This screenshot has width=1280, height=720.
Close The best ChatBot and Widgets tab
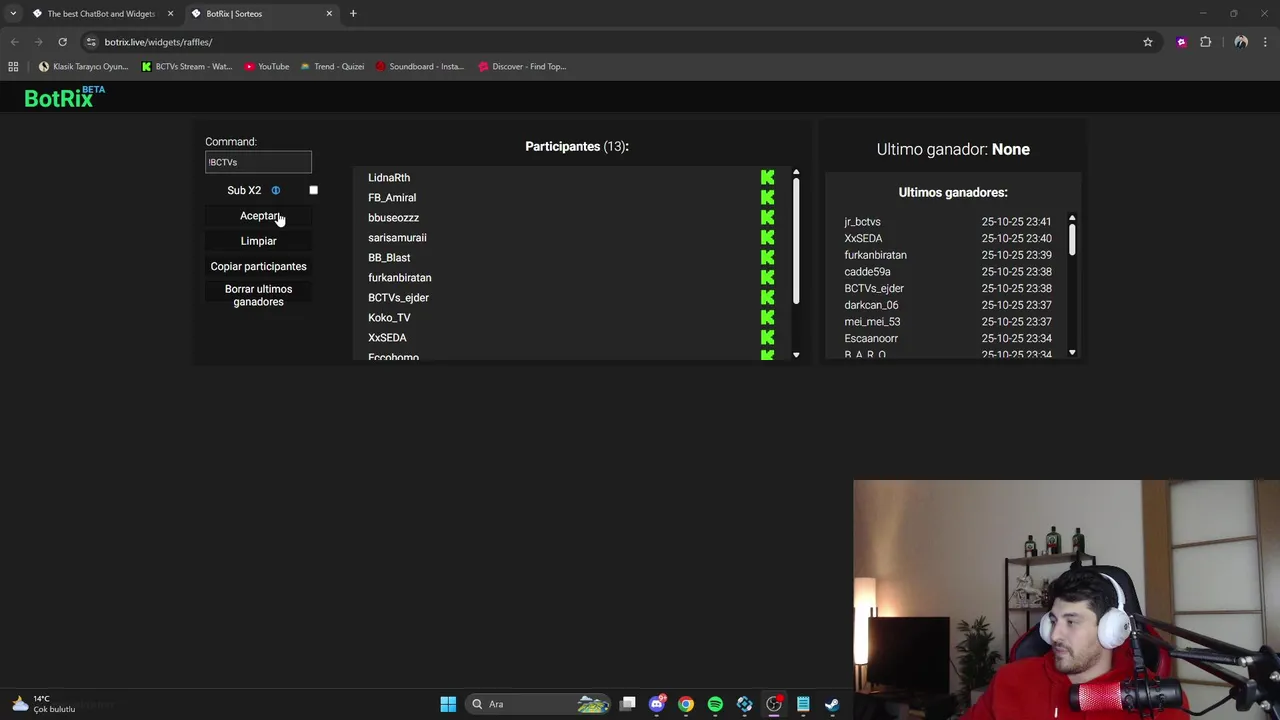coord(170,13)
